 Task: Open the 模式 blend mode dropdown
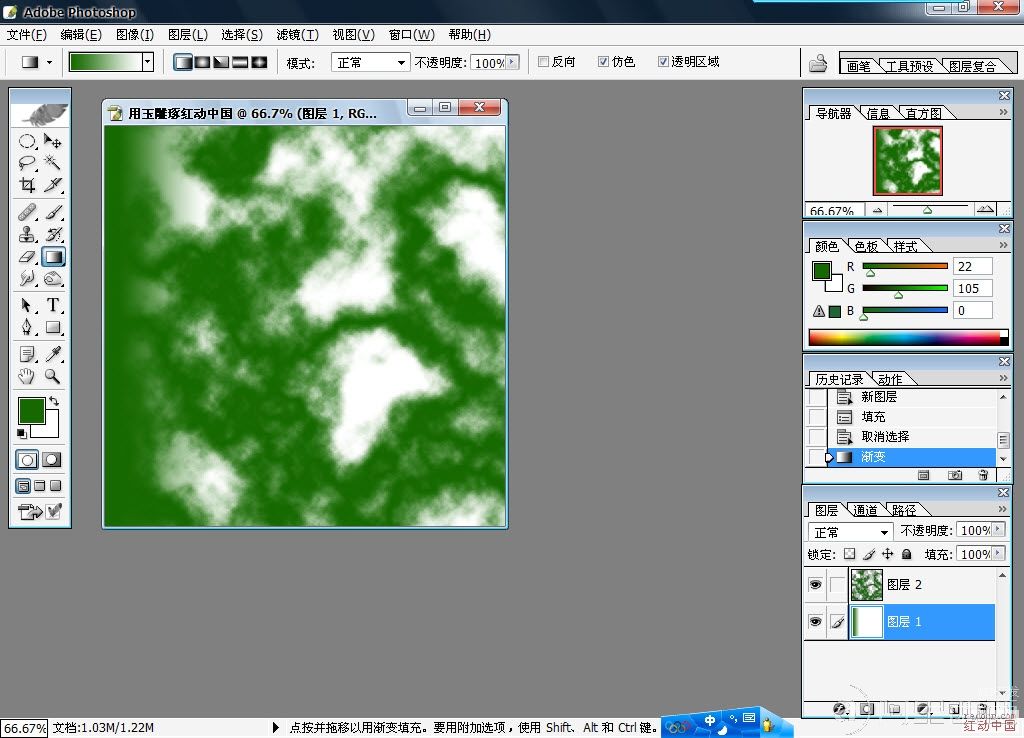pyautogui.click(x=370, y=63)
